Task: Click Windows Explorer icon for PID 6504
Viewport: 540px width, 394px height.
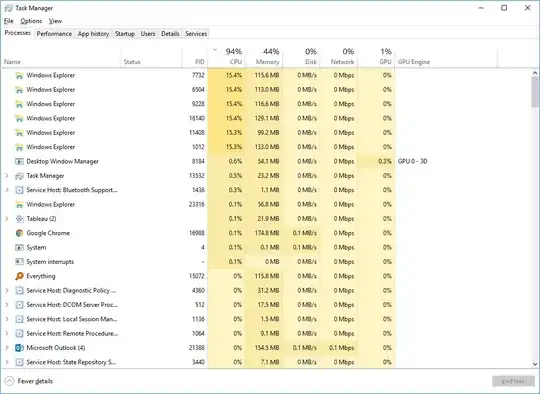Action: (19, 90)
